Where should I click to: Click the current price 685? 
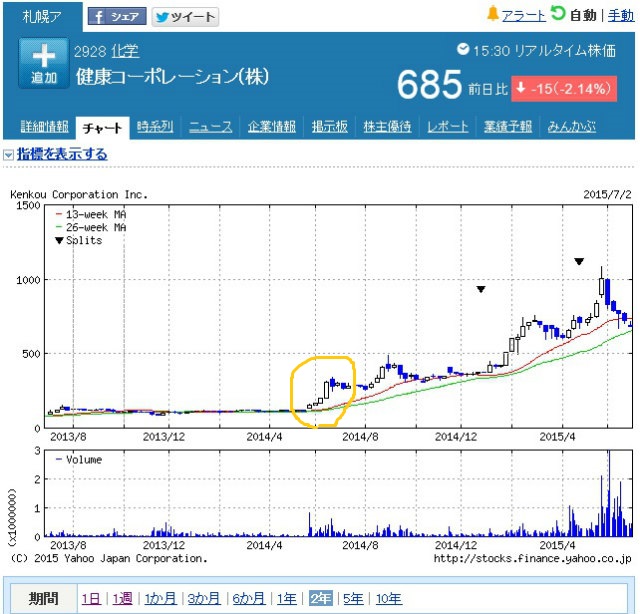430,85
